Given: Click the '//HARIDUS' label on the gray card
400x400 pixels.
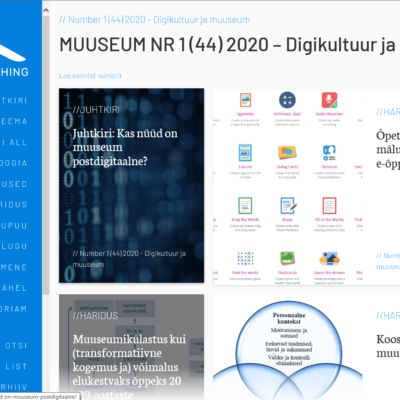Looking at the screenshot, I should 95,316.
